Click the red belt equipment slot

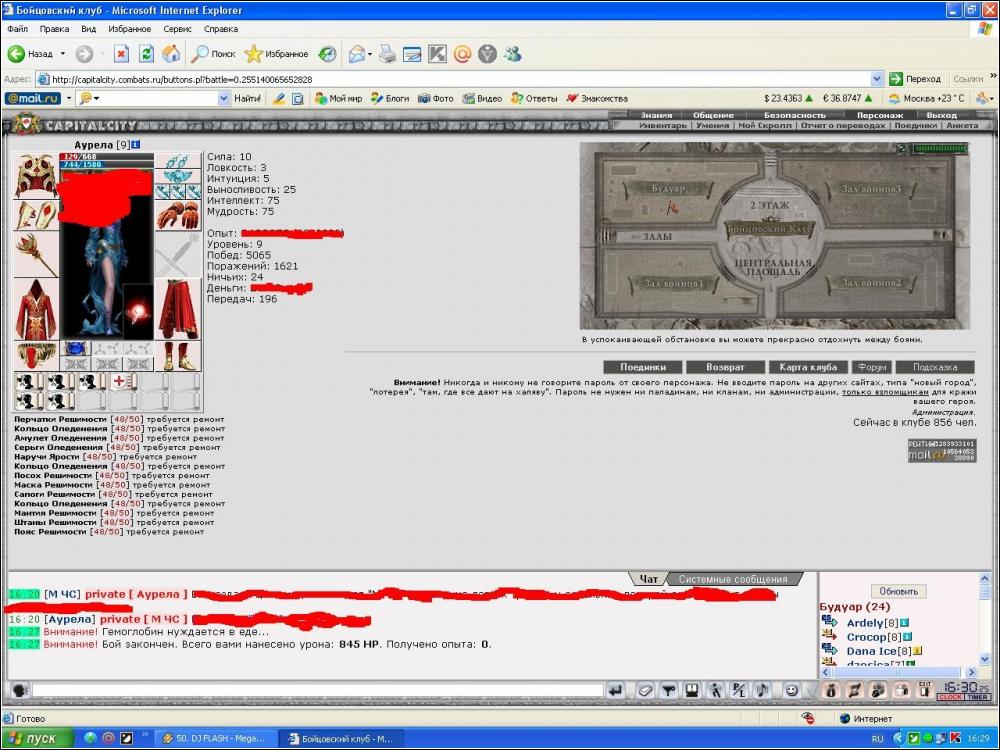click(36, 356)
